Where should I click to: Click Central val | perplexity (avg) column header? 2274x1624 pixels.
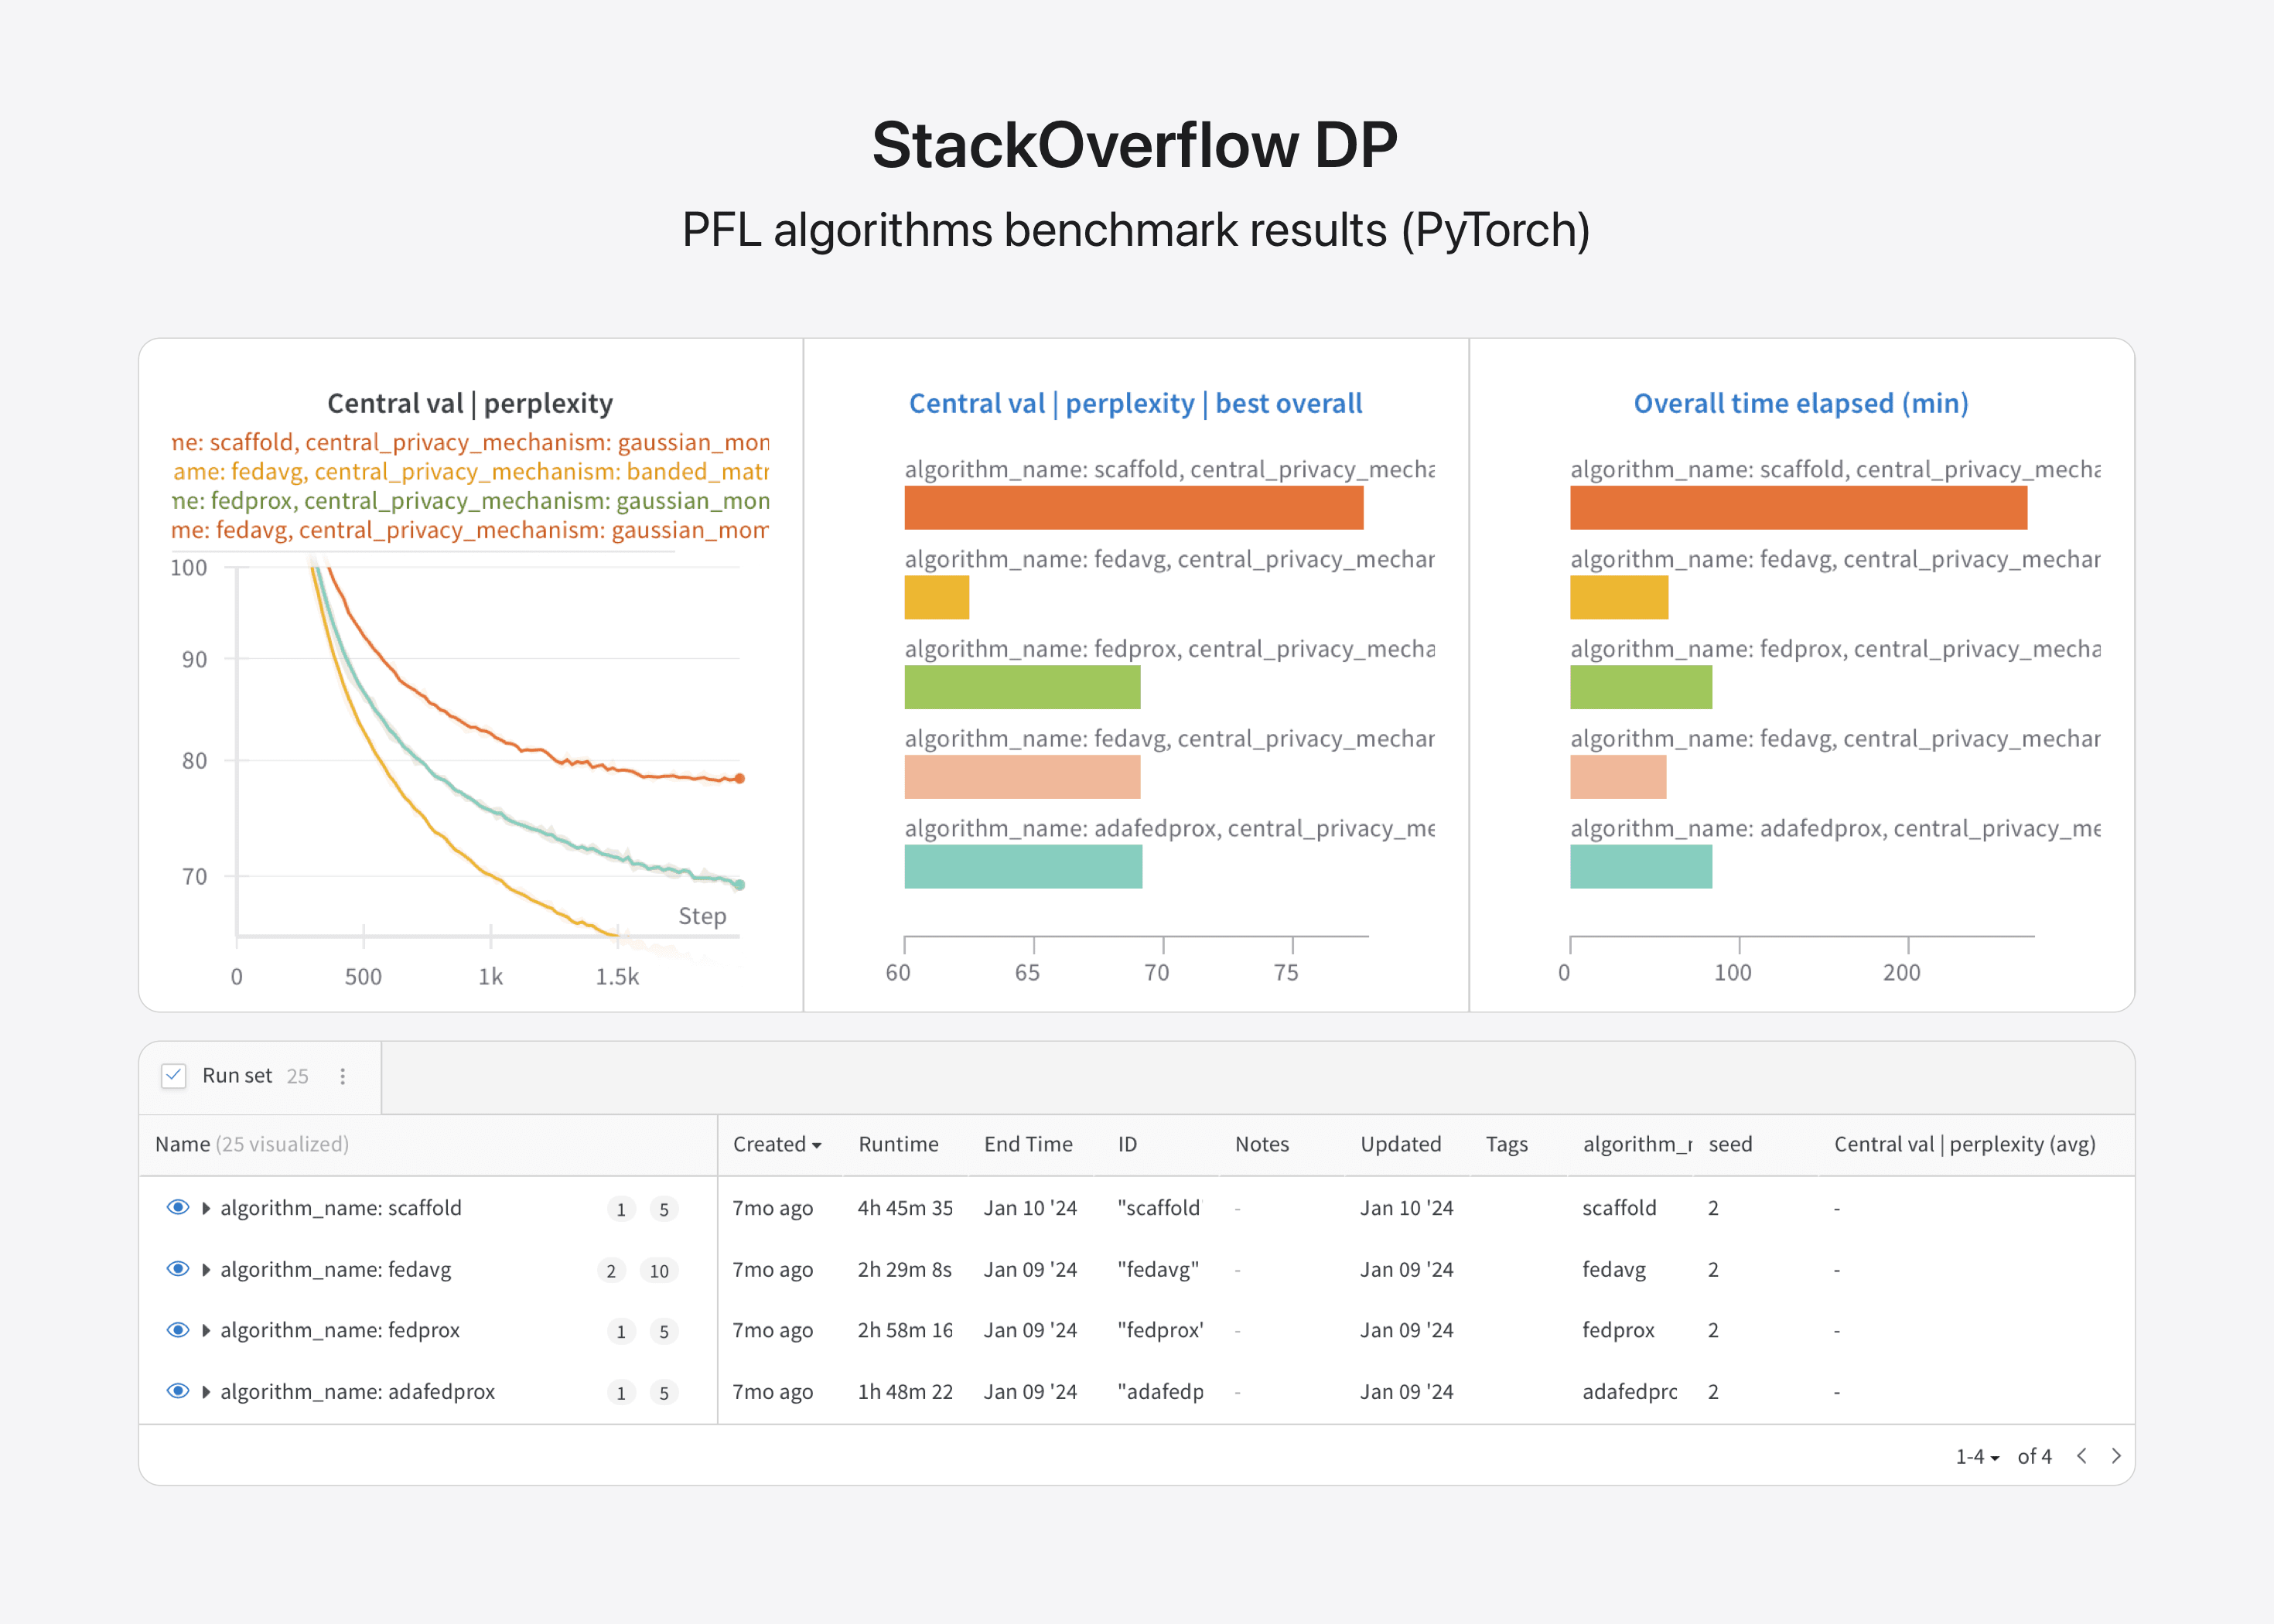[x=1964, y=1144]
